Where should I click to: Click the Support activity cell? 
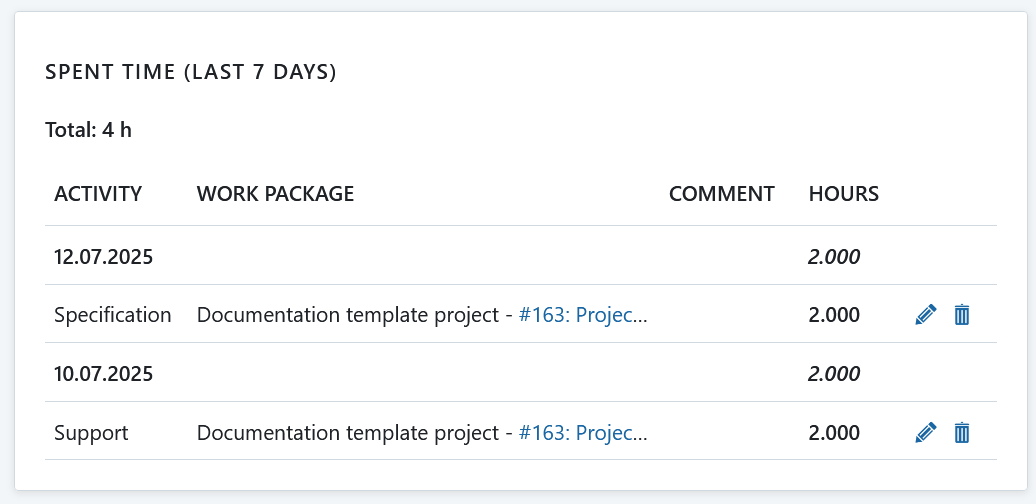[91, 433]
